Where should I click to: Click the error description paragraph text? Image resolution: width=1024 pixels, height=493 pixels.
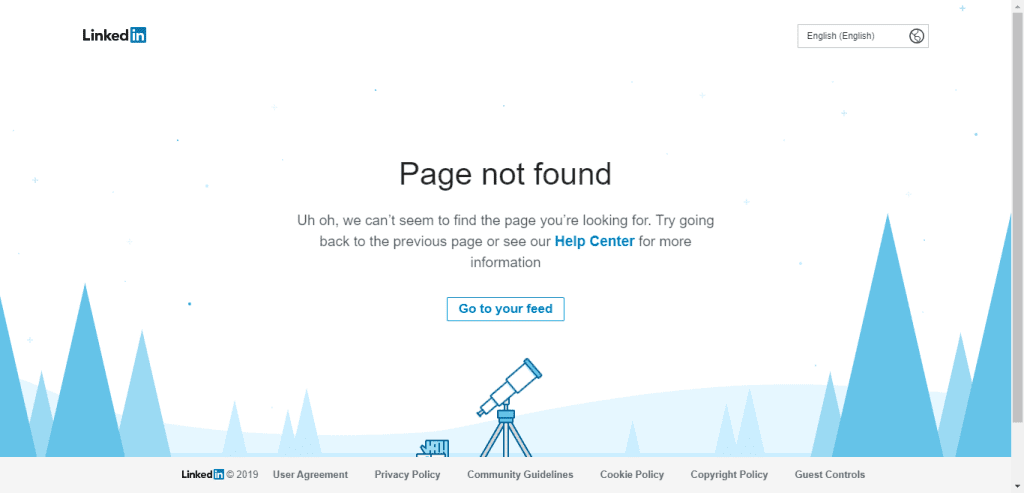tap(505, 241)
